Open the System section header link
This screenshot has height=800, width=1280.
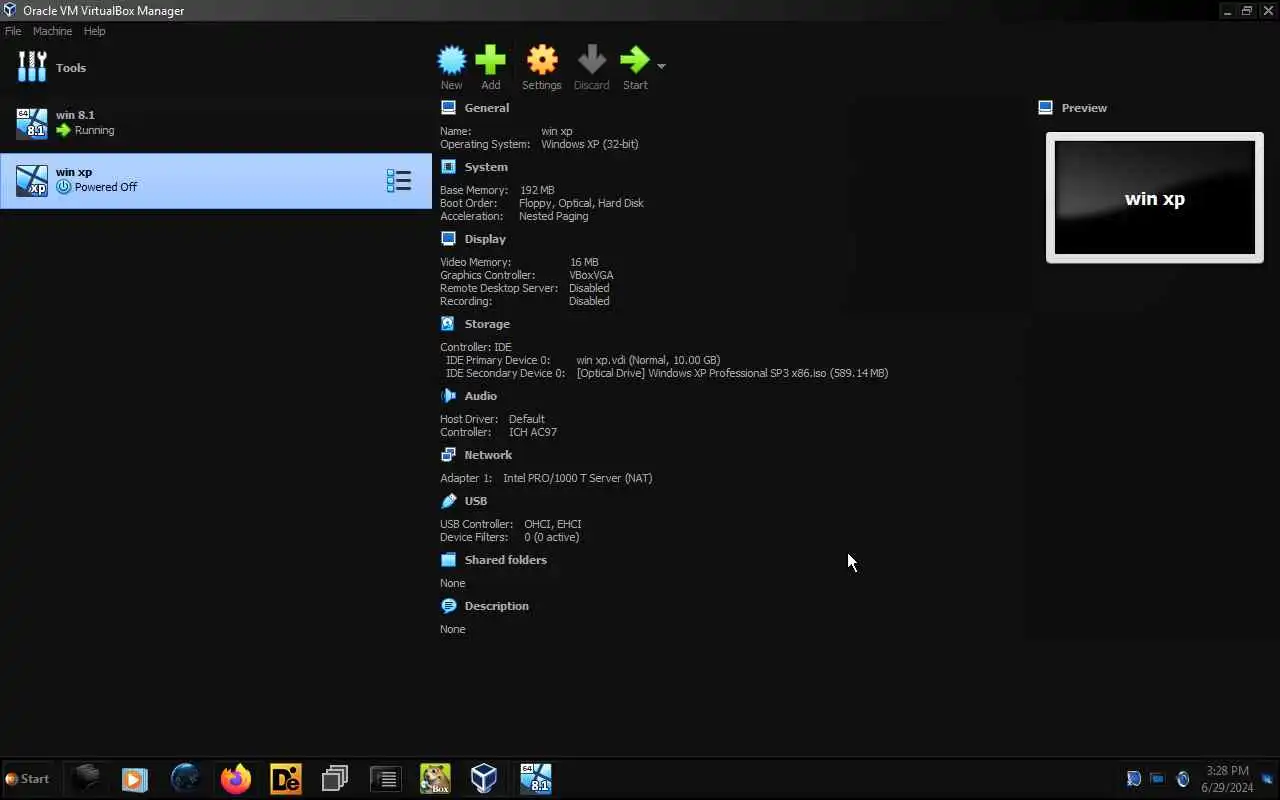pyautogui.click(x=486, y=167)
